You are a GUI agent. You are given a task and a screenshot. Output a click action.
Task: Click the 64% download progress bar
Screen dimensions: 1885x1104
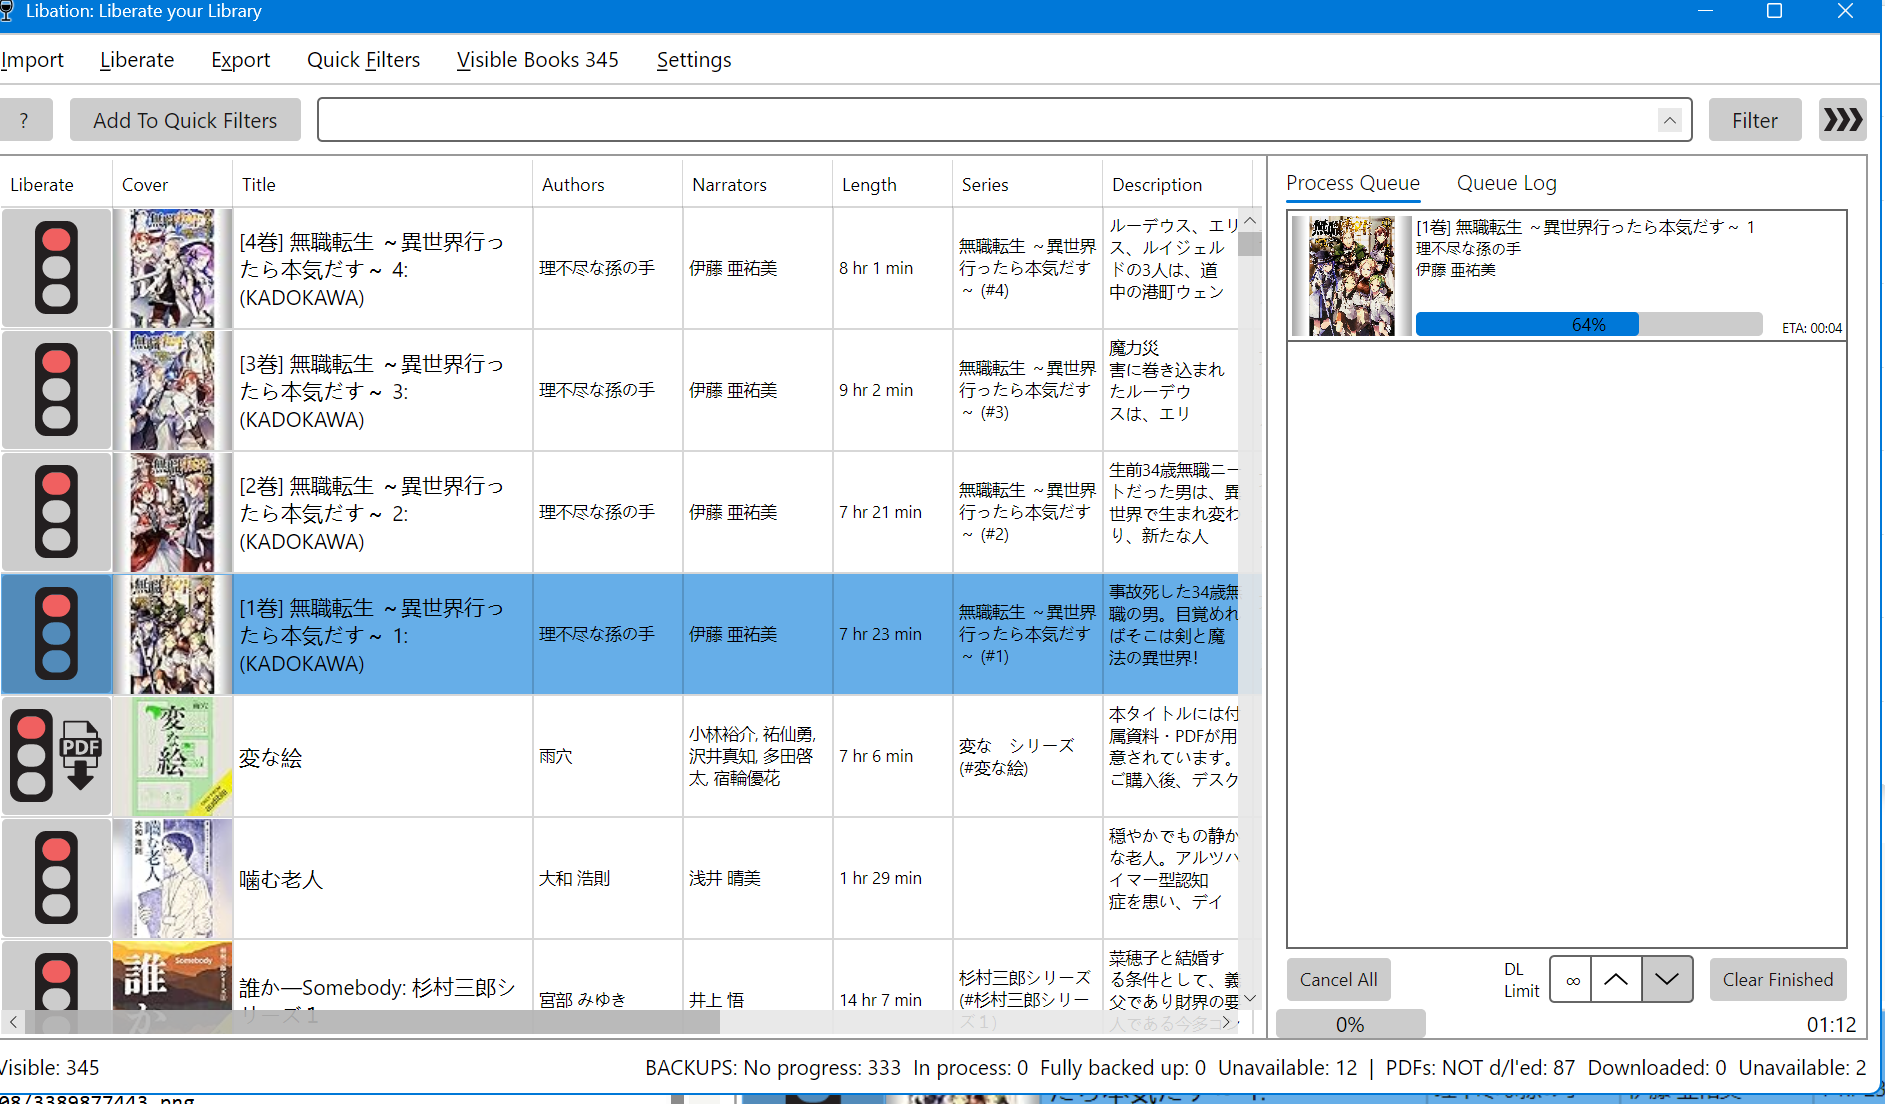pyautogui.click(x=1588, y=325)
